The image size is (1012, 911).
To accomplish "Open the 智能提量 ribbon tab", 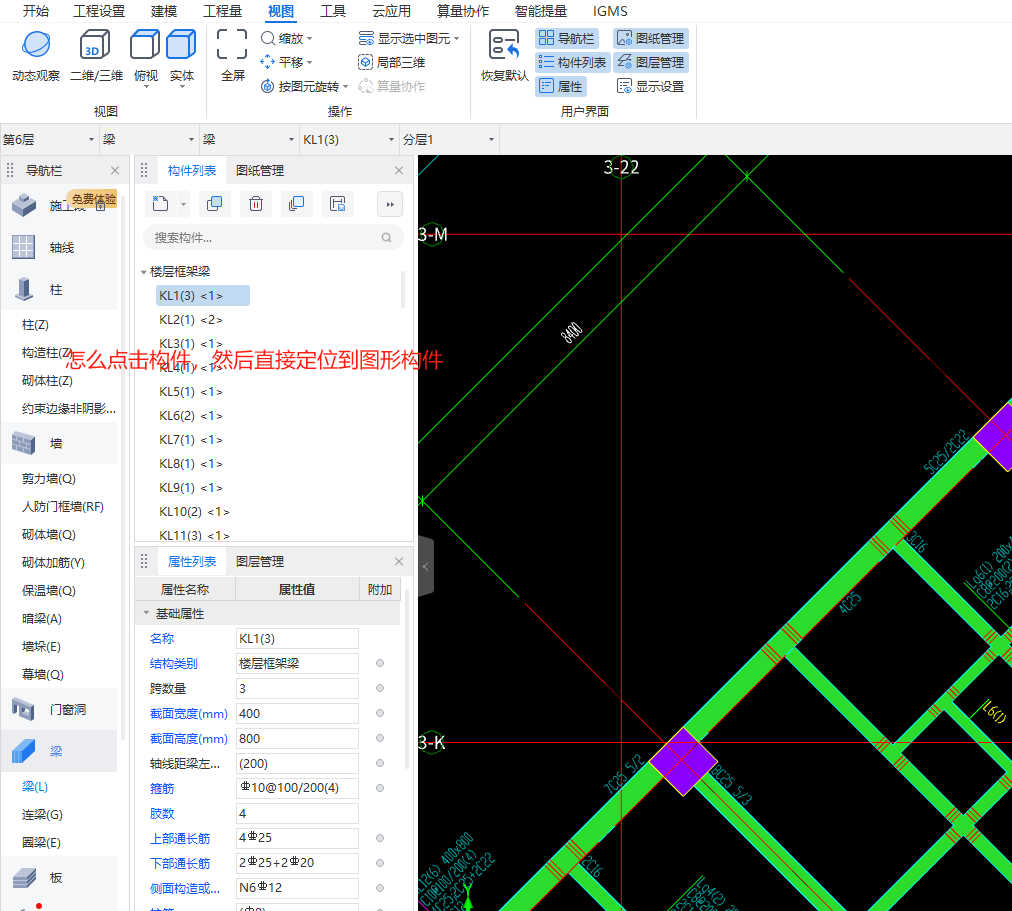I will click(x=541, y=11).
